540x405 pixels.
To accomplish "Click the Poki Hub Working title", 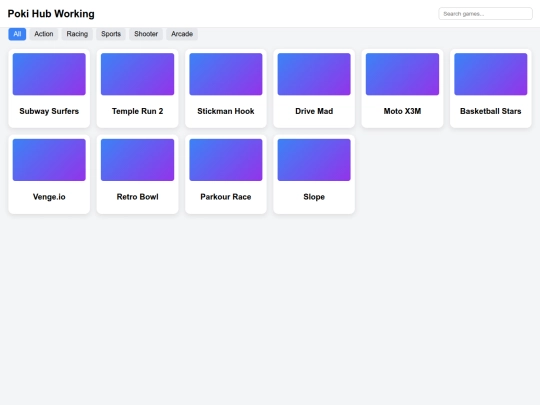I will (x=51, y=14).
